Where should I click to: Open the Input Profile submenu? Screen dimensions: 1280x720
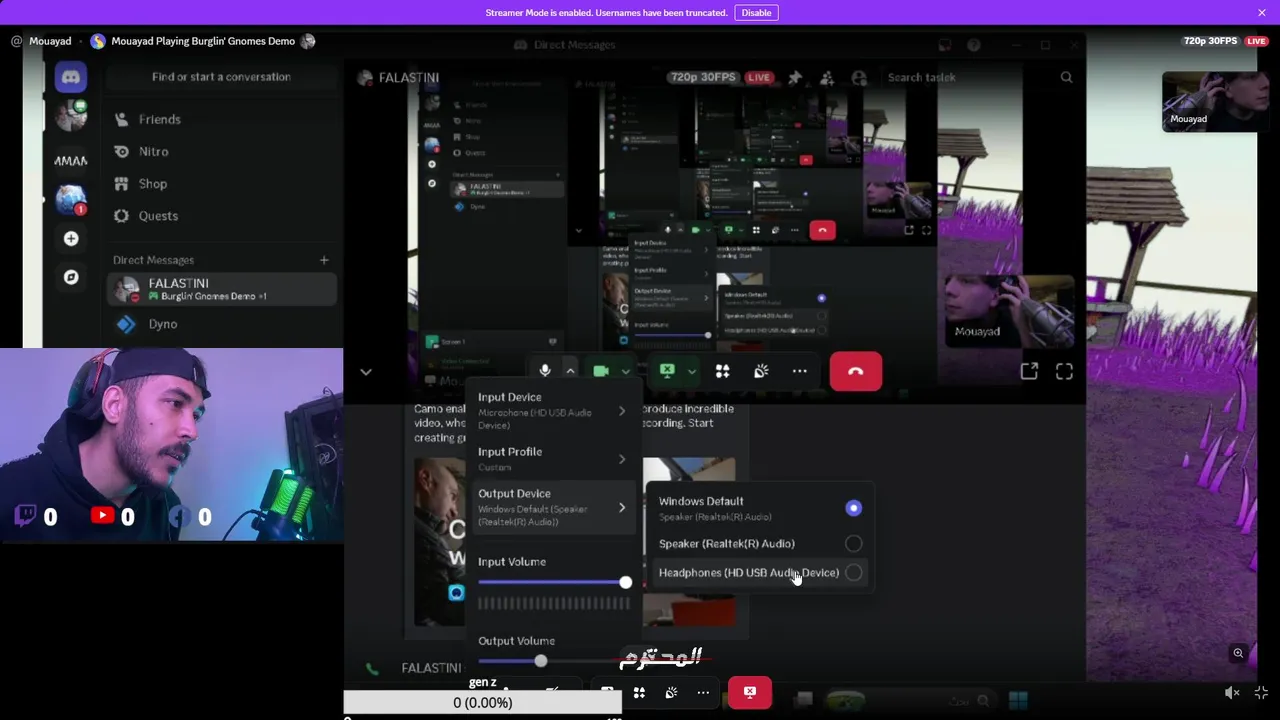click(553, 459)
